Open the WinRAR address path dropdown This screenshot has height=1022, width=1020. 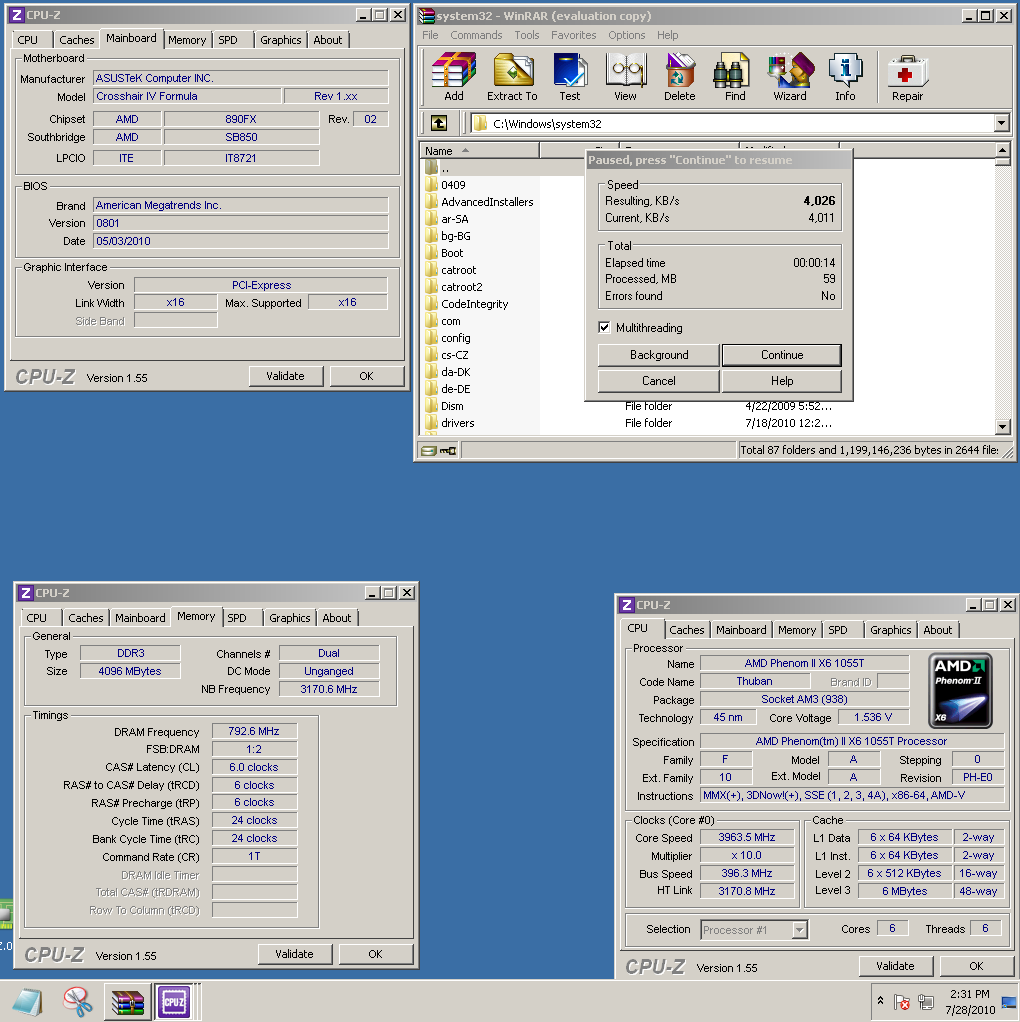click(1001, 123)
